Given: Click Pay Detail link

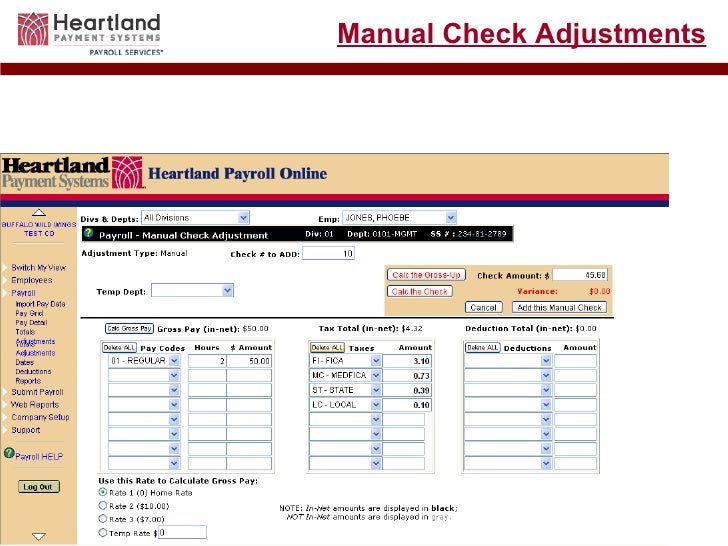Looking at the screenshot, I should (31, 323).
